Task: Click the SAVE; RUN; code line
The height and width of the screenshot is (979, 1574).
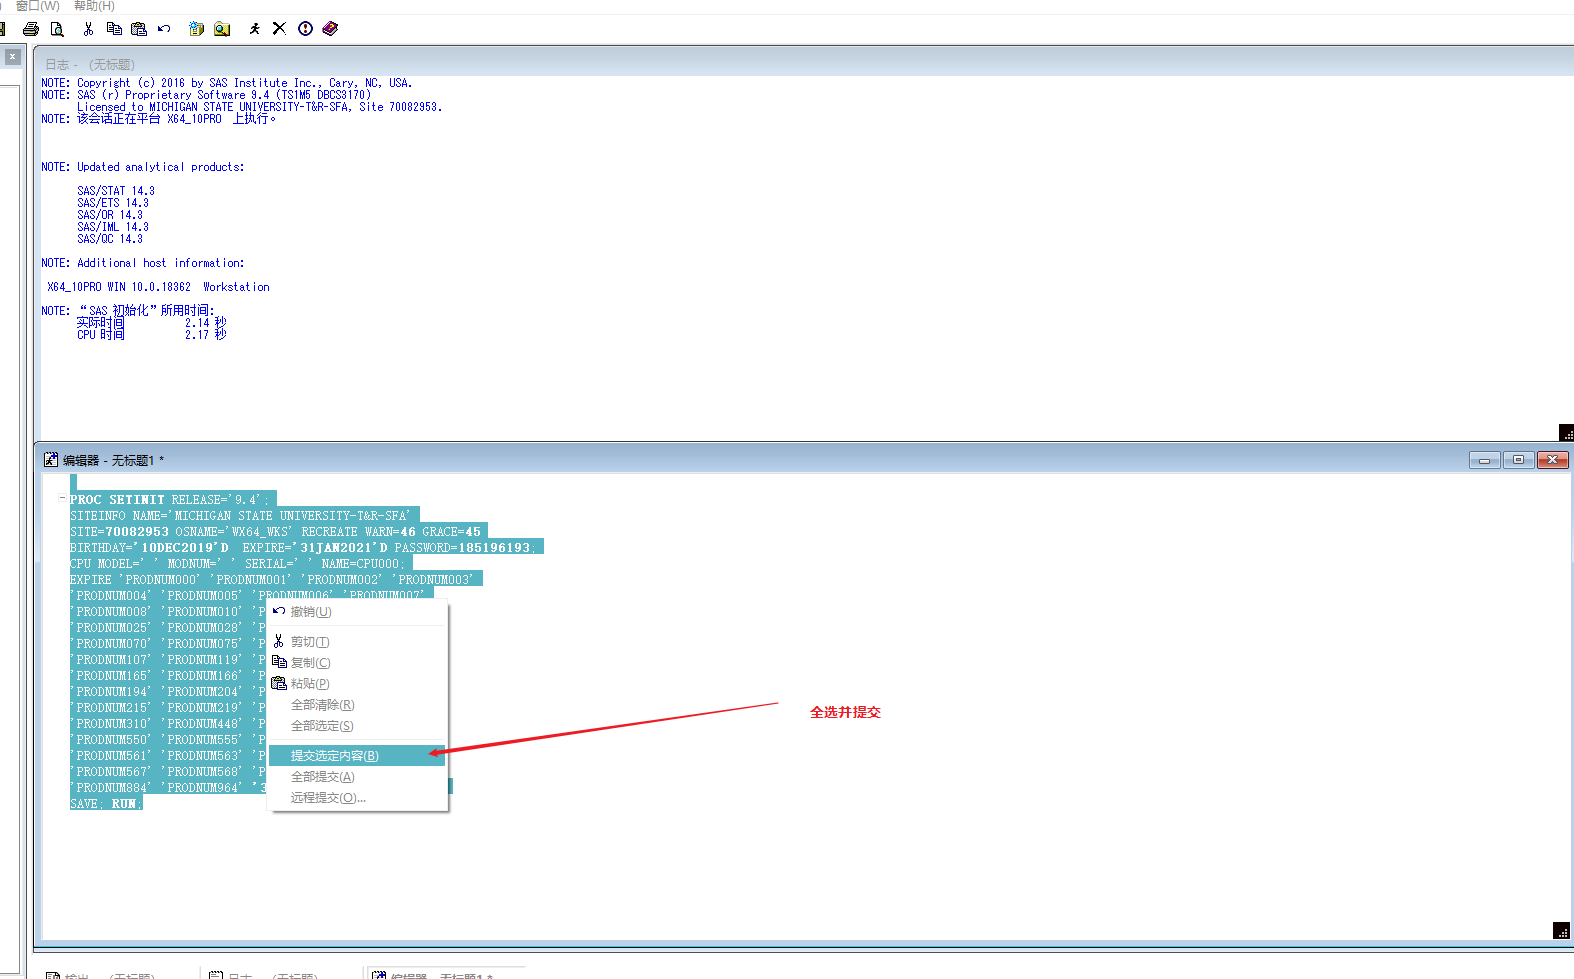Action: 104,804
